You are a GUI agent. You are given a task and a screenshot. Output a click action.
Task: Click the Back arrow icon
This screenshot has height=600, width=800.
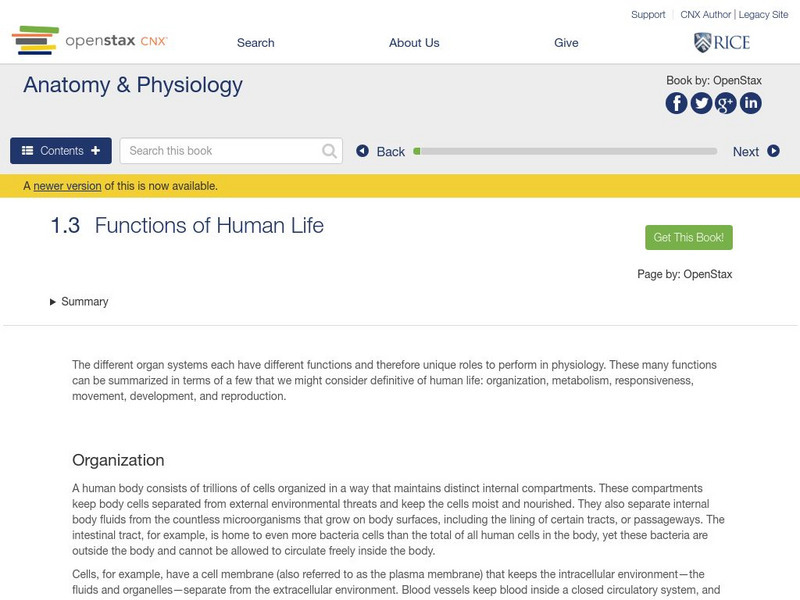click(x=363, y=151)
